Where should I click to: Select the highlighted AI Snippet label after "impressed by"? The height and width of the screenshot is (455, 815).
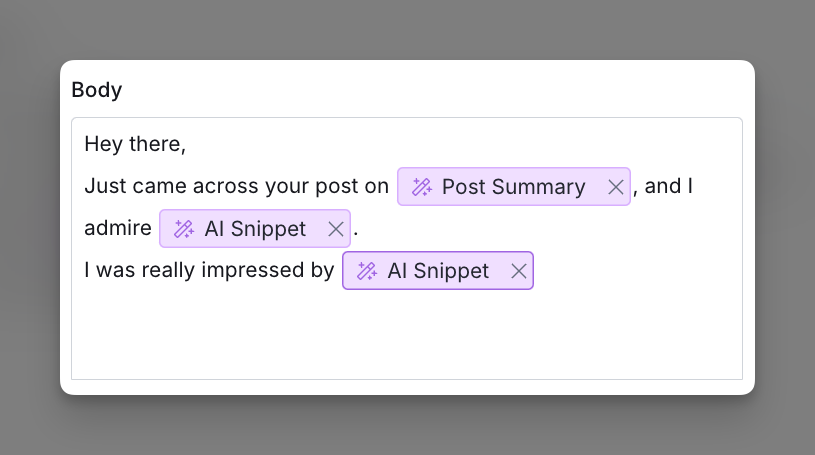(438, 271)
